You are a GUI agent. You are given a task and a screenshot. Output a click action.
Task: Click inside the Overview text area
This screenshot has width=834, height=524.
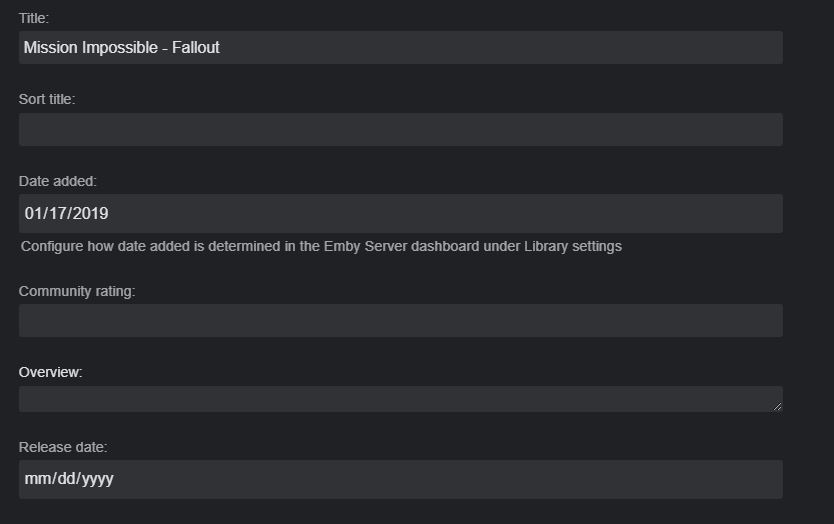(400, 399)
